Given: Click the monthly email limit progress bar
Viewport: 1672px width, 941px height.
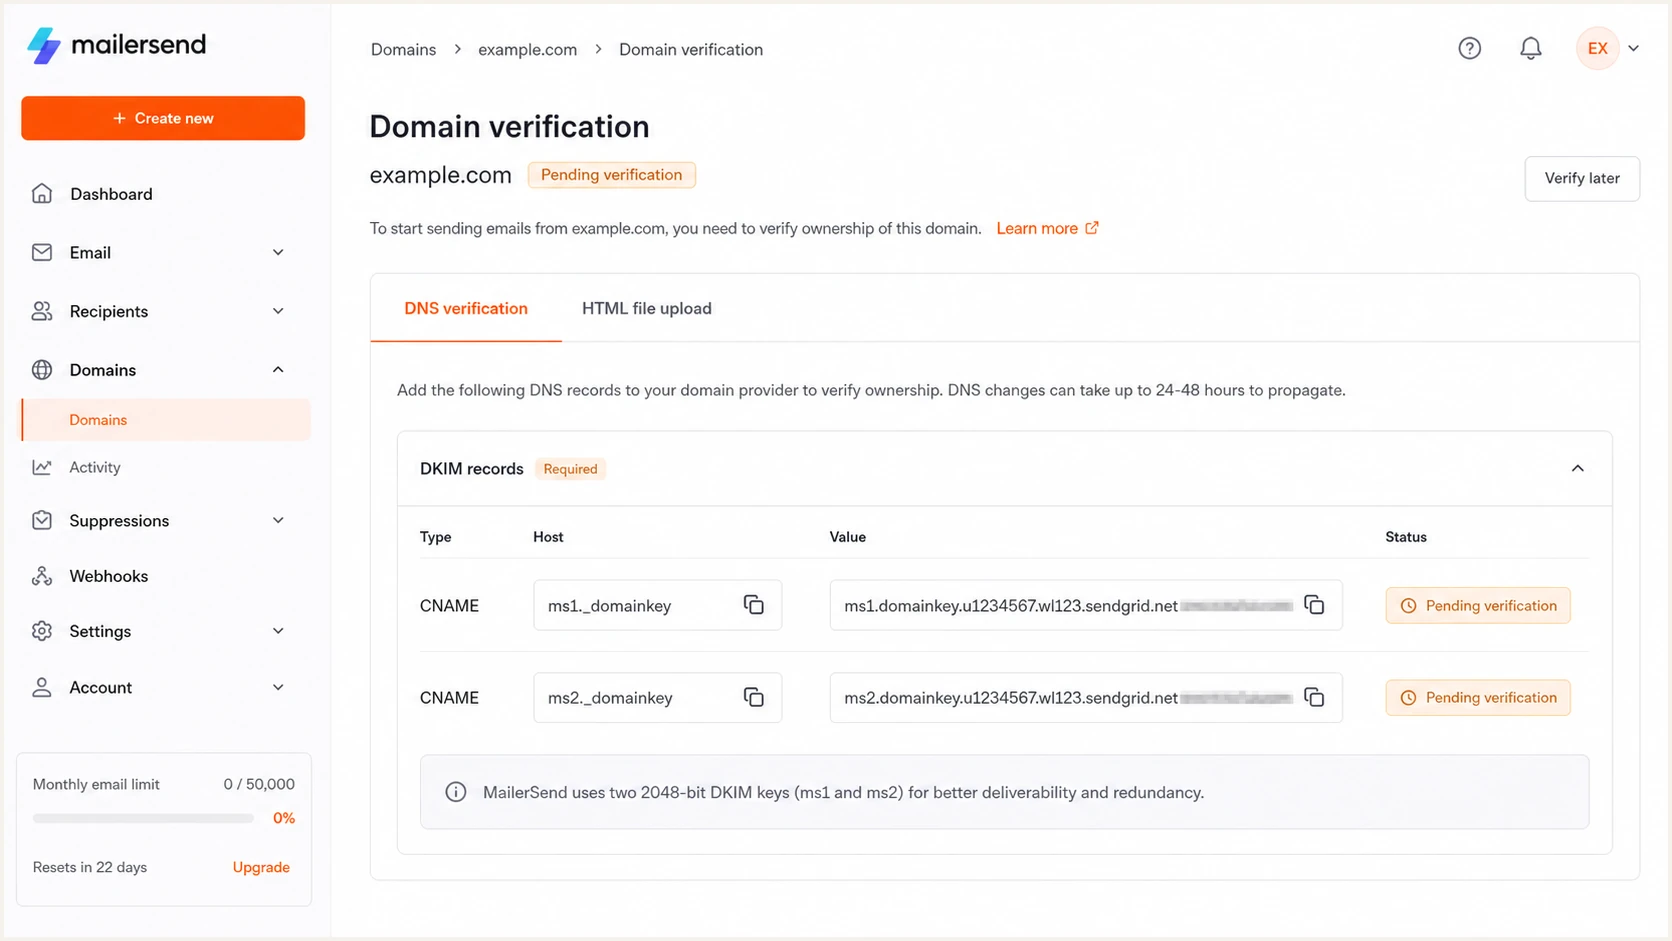Looking at the screenshot, I should (x=143, y=818).
